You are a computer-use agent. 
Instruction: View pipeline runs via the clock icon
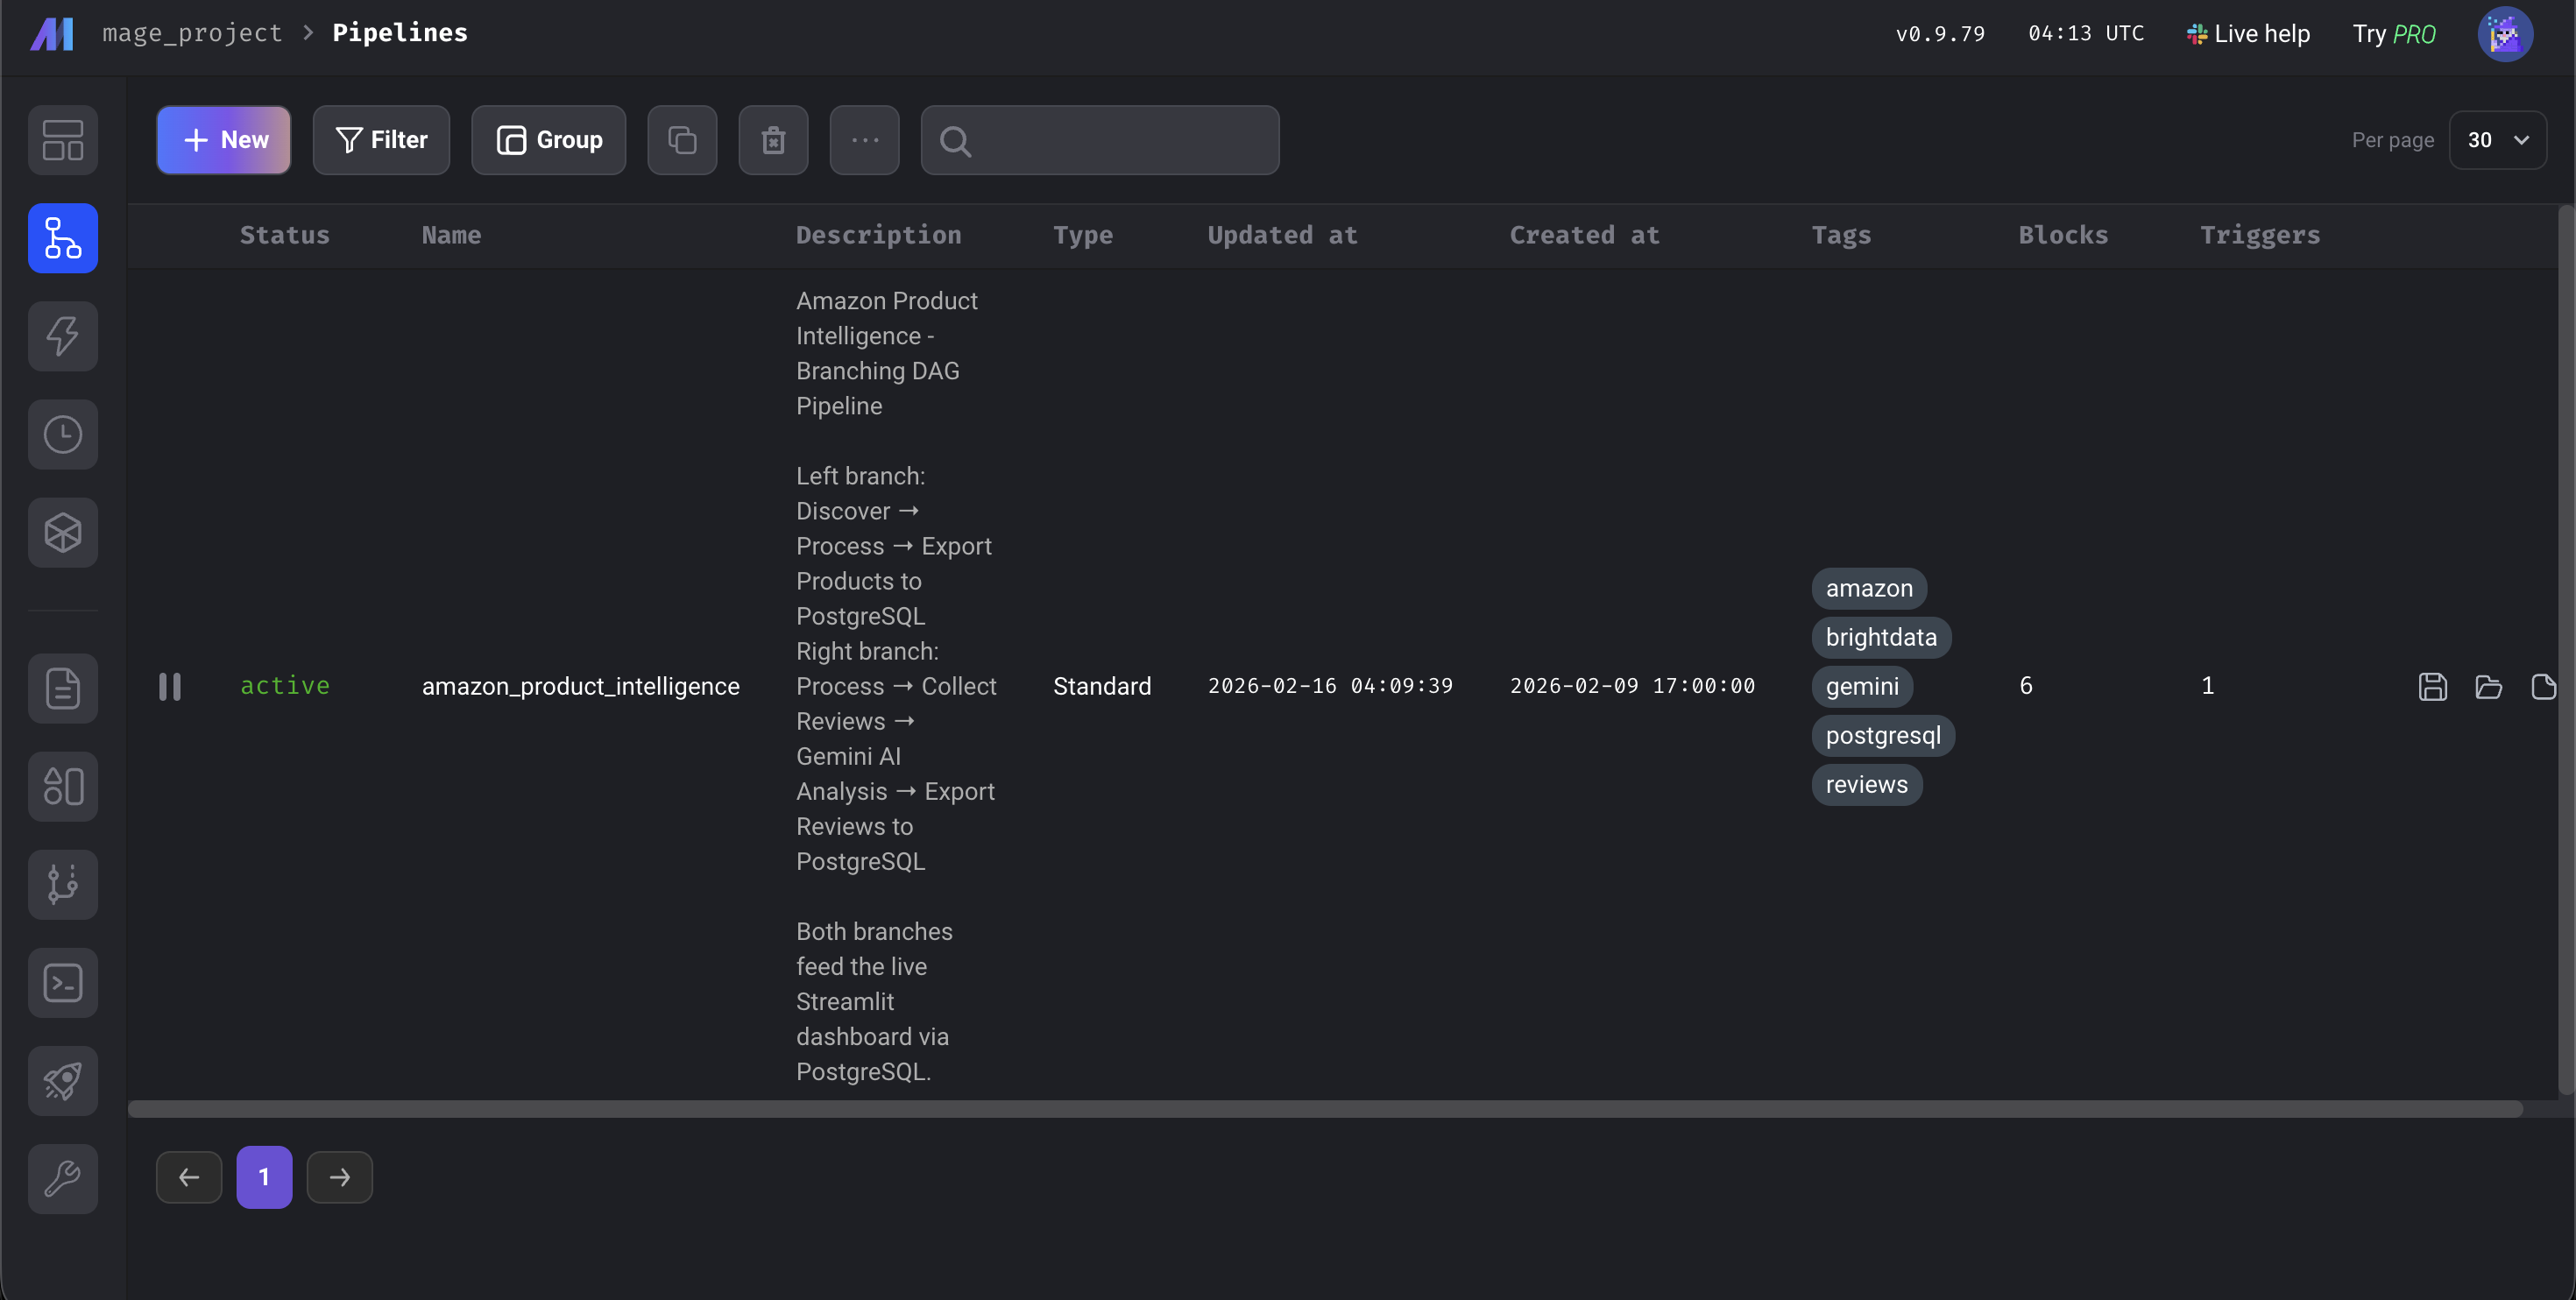click(x=63, y=434)
